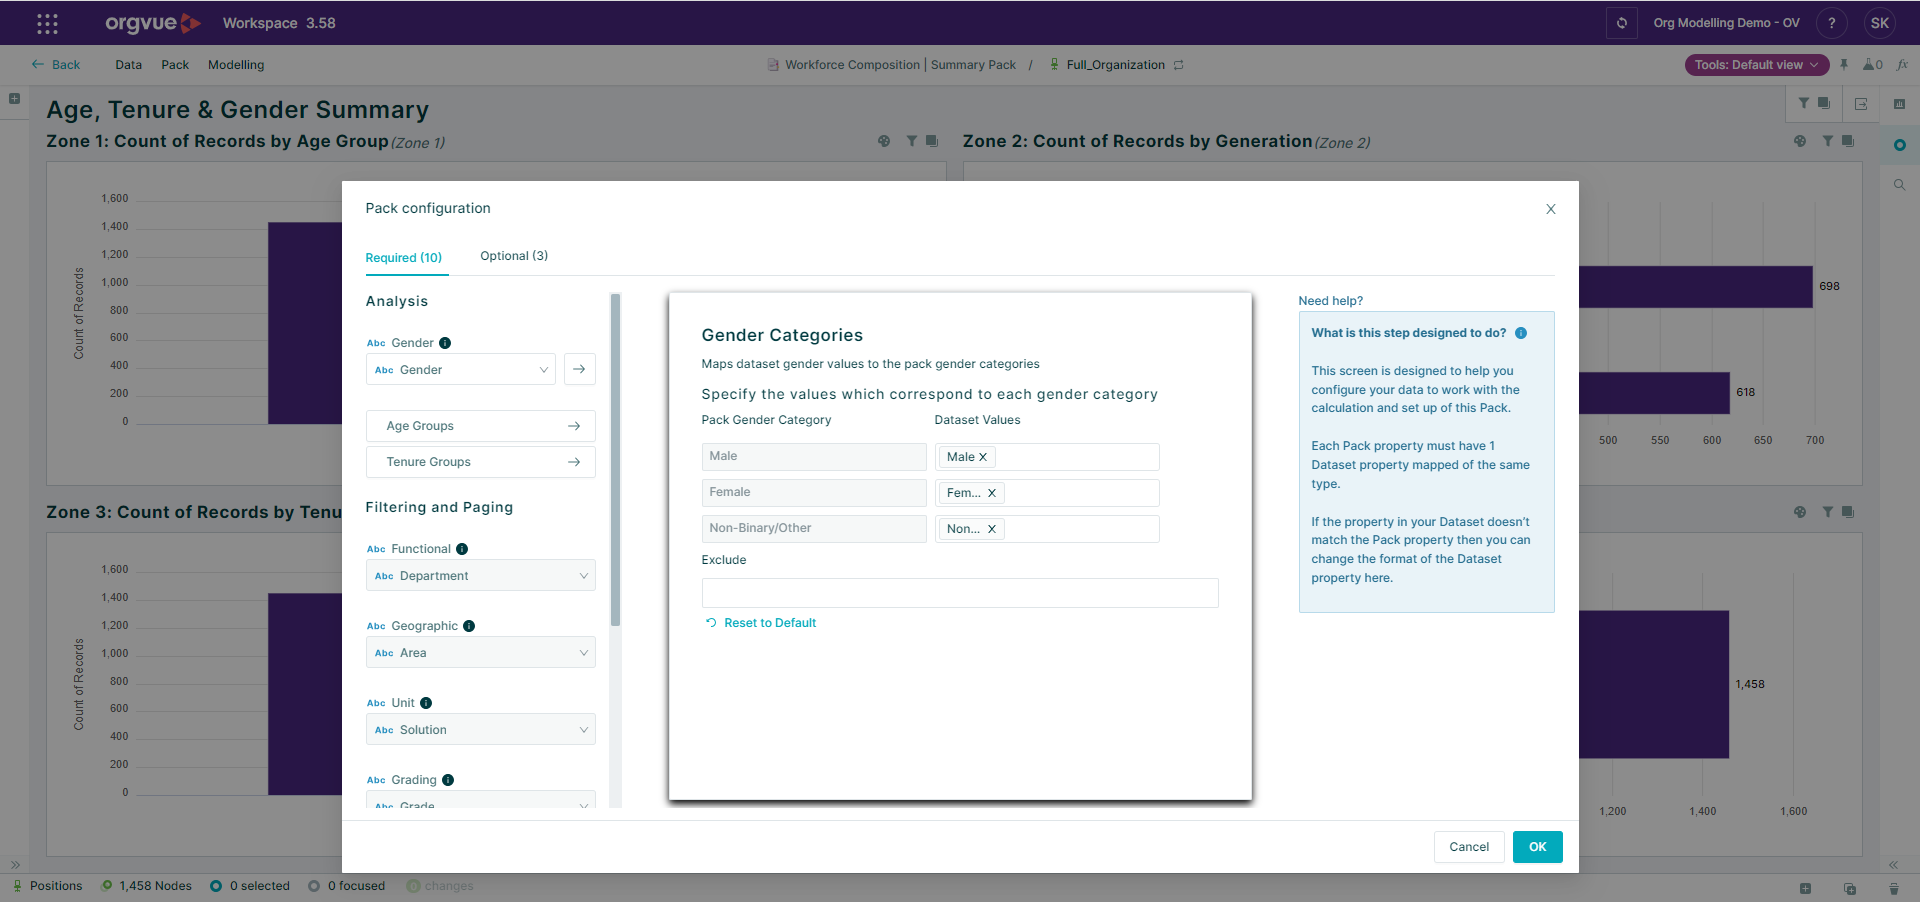
Task: Click the Geographic info icon
Action: [x=469, y=626]
